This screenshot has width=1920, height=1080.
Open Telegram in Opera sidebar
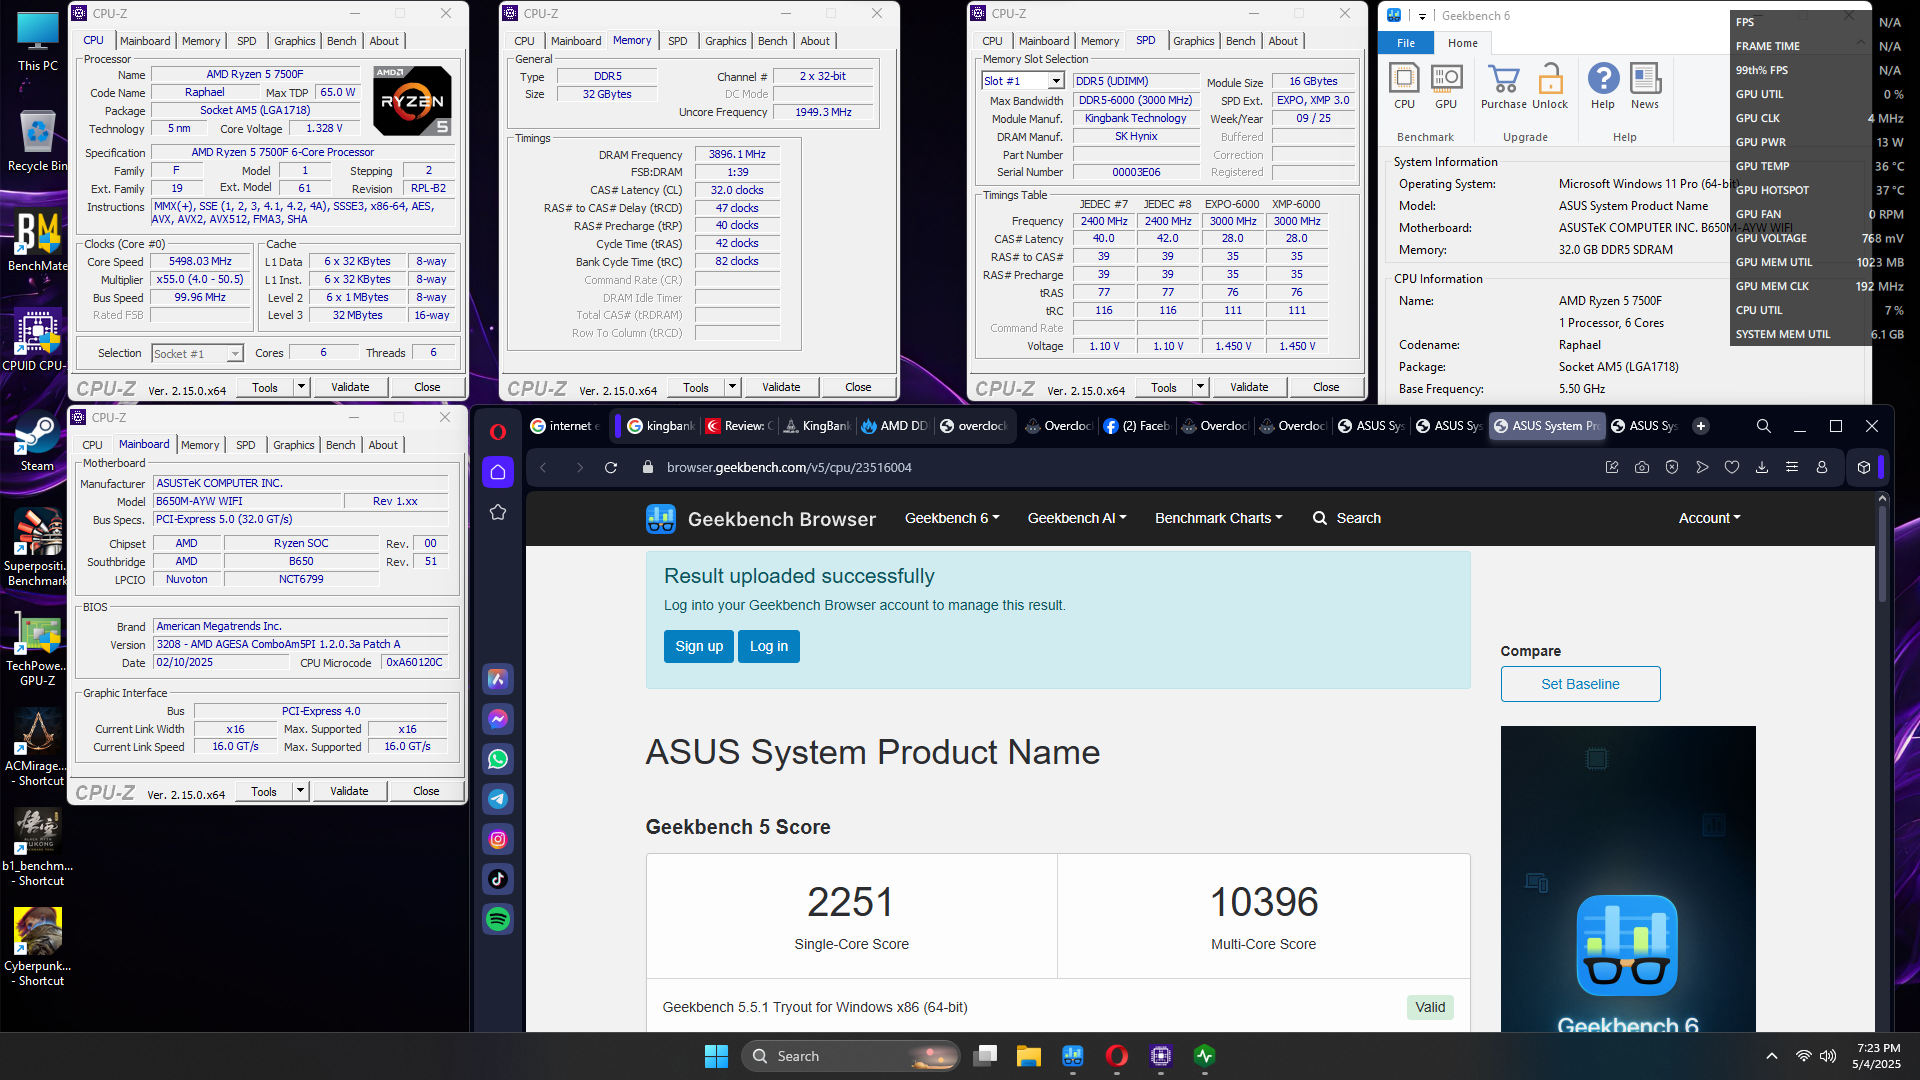[x=498, y=799]
